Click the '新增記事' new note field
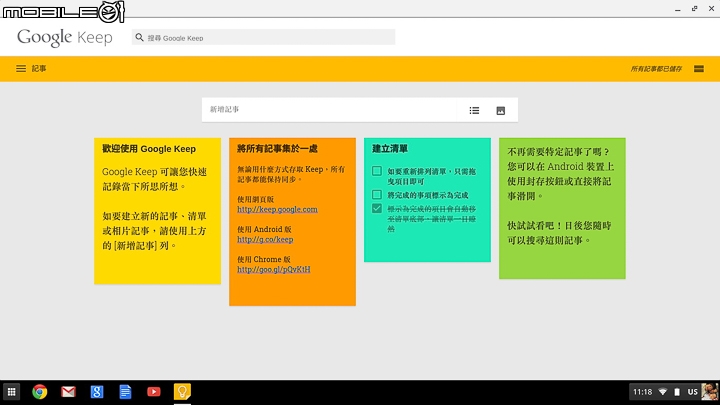Viewport: 720px width, 405px height. (329, 110)
